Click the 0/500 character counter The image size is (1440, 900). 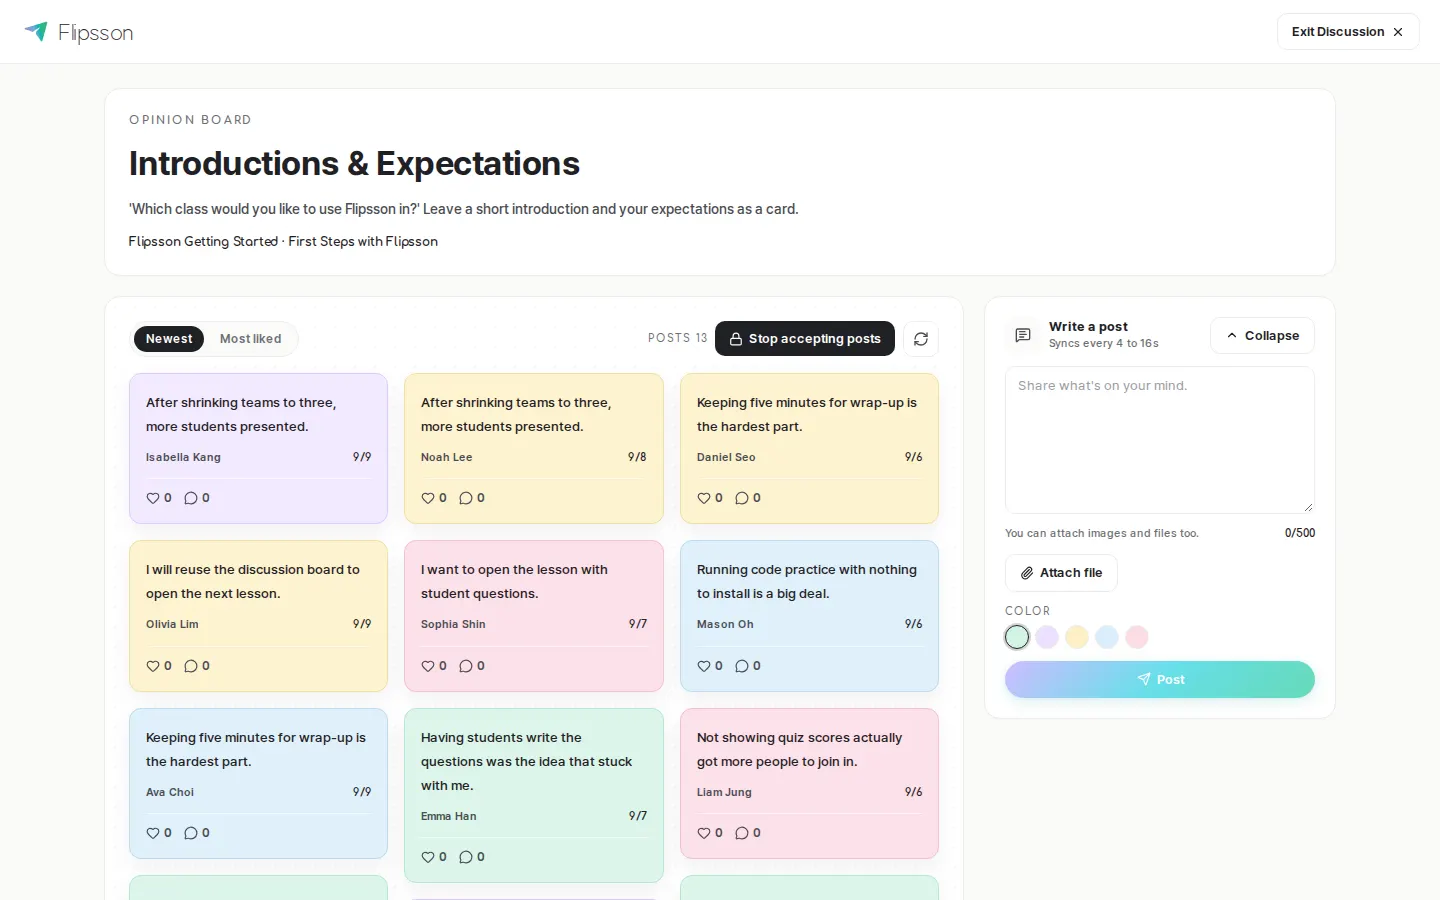click(x=1300, y=533)
